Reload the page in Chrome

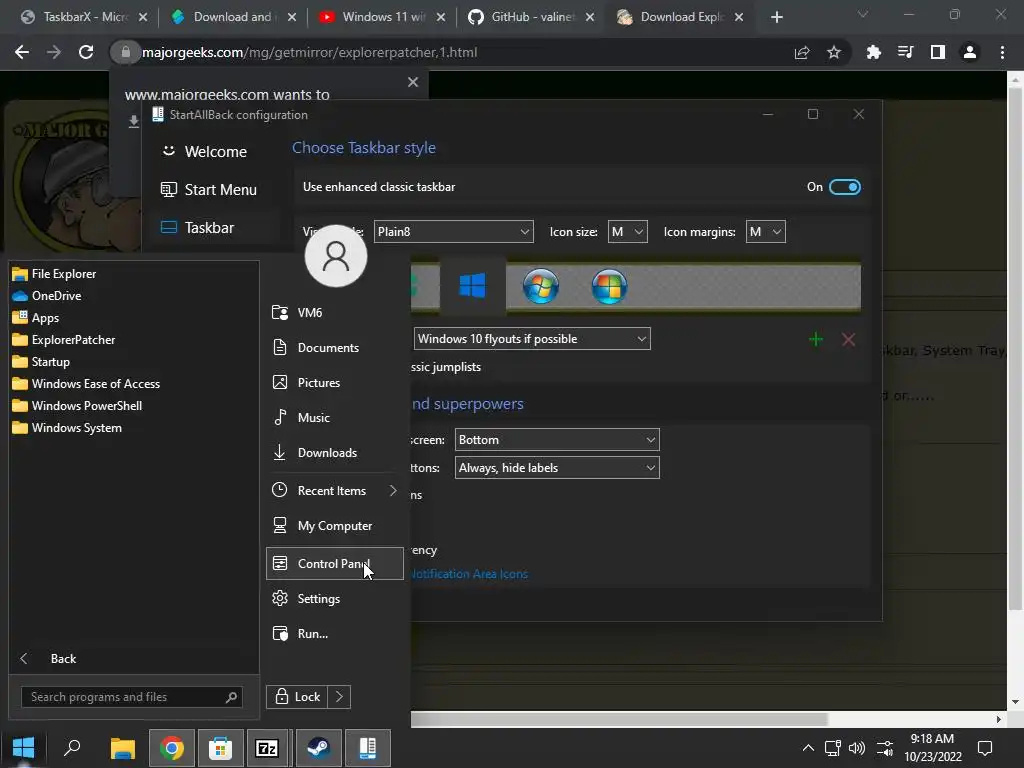(x=86, y=52)
